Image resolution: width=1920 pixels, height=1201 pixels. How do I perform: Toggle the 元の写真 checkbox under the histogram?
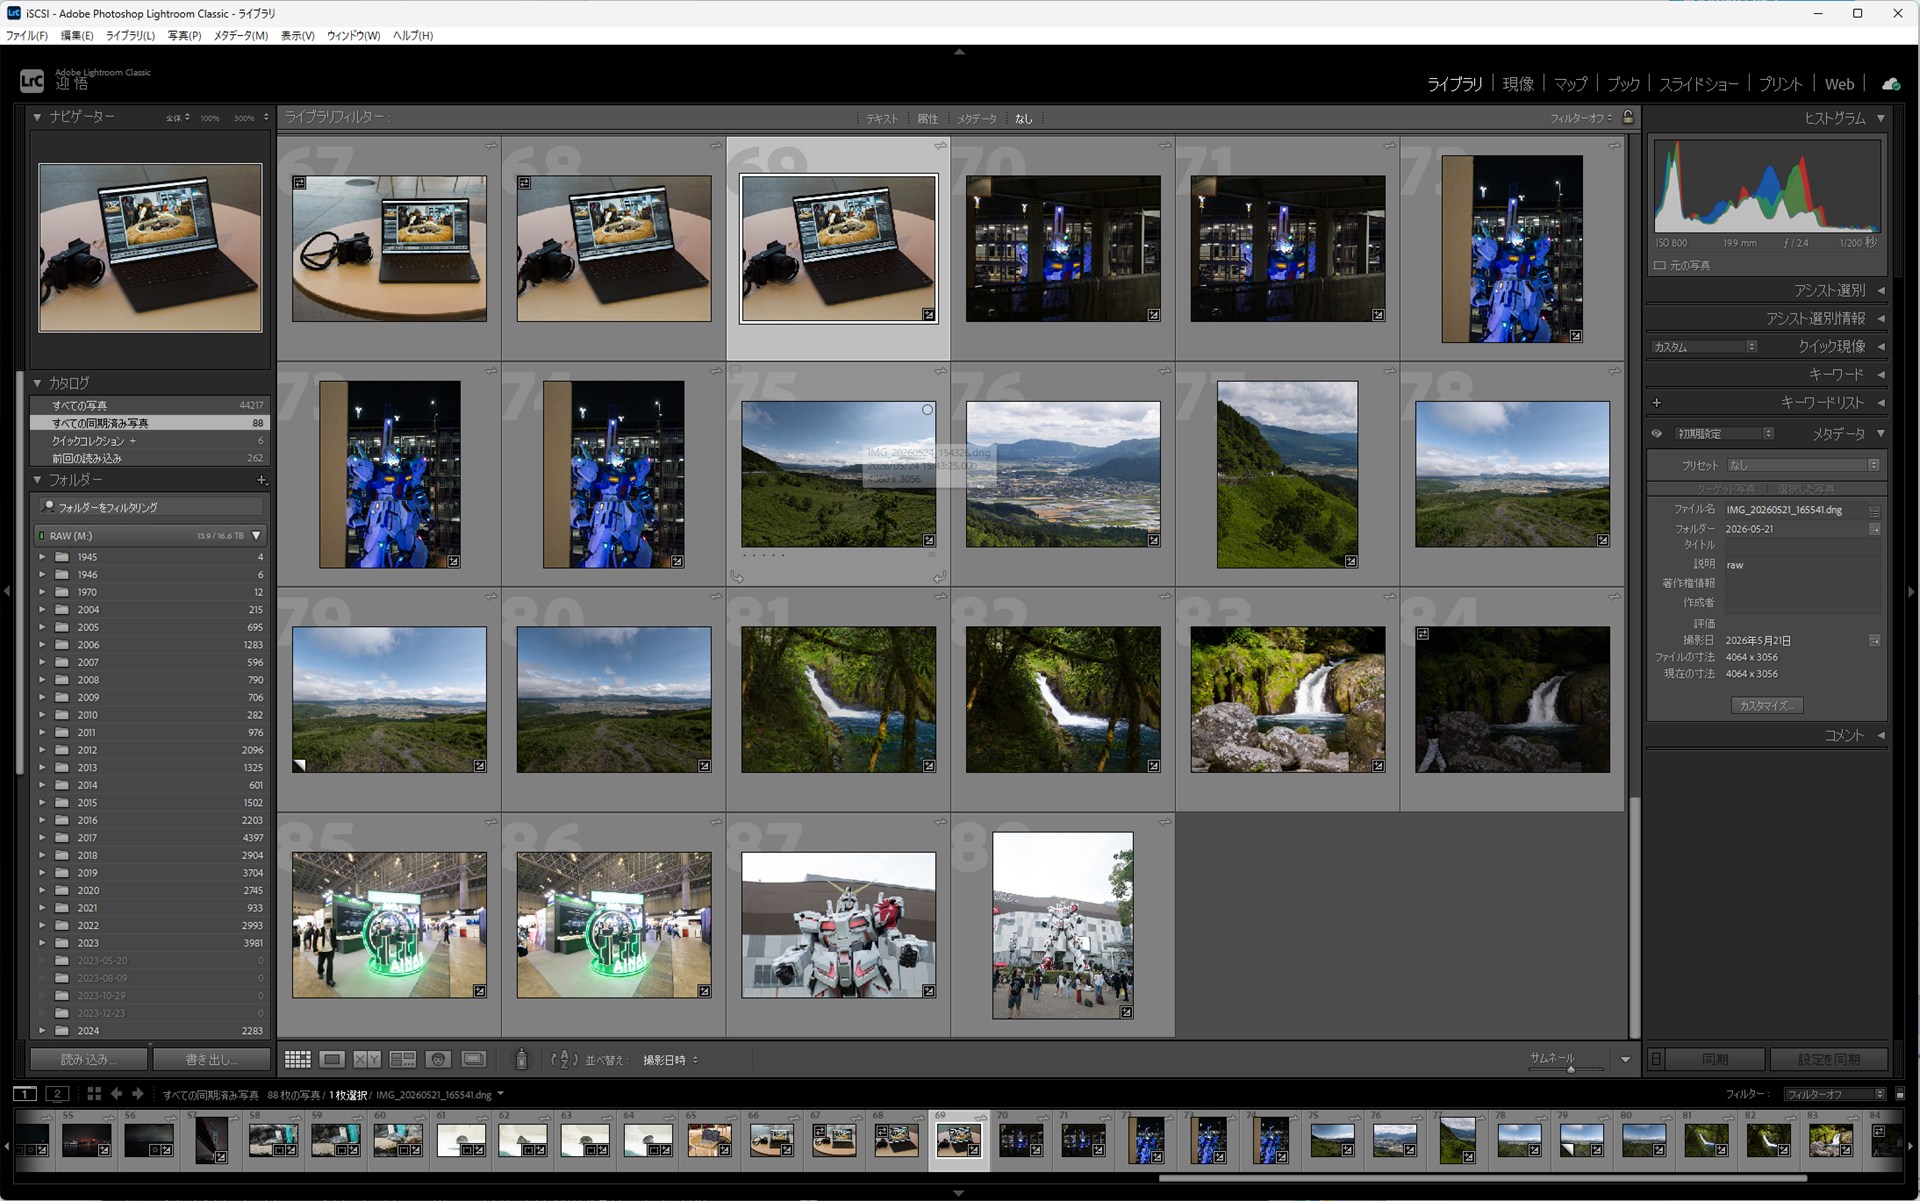[x=1660, y=265]
